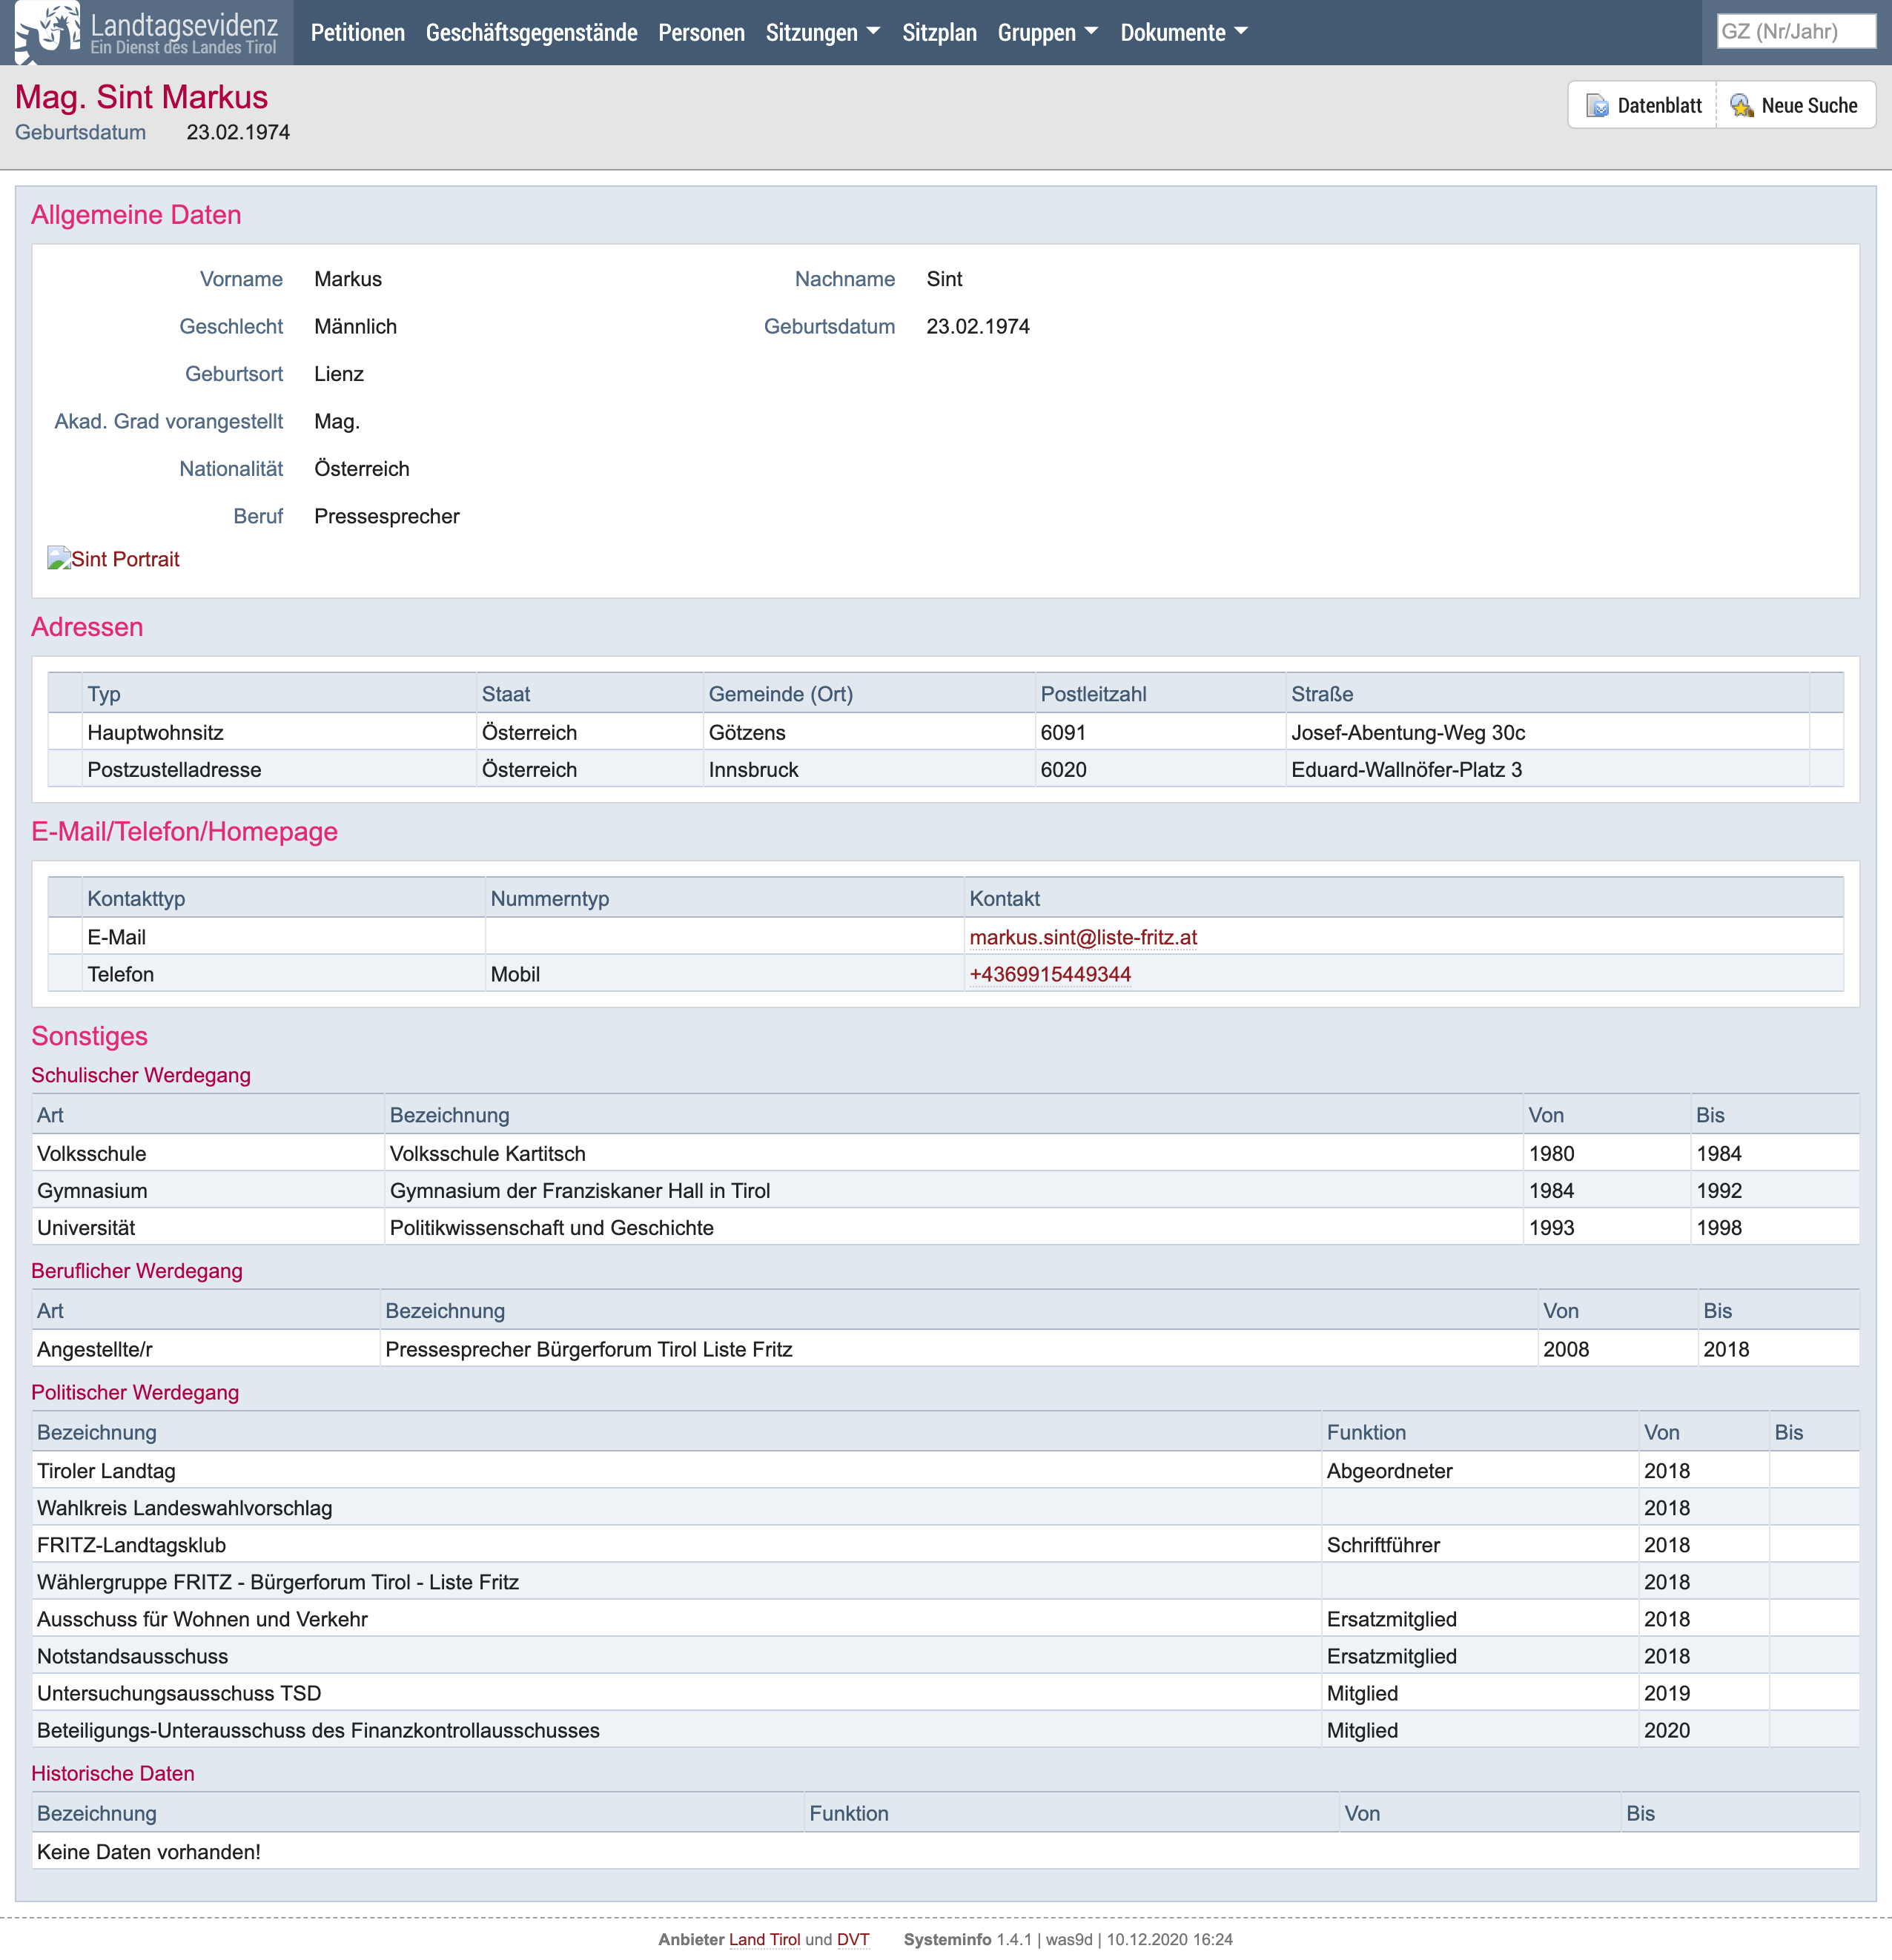Expand the Gruppen dropdown menu
Screen dimensions: 1892x1960
click(1047, 32)
